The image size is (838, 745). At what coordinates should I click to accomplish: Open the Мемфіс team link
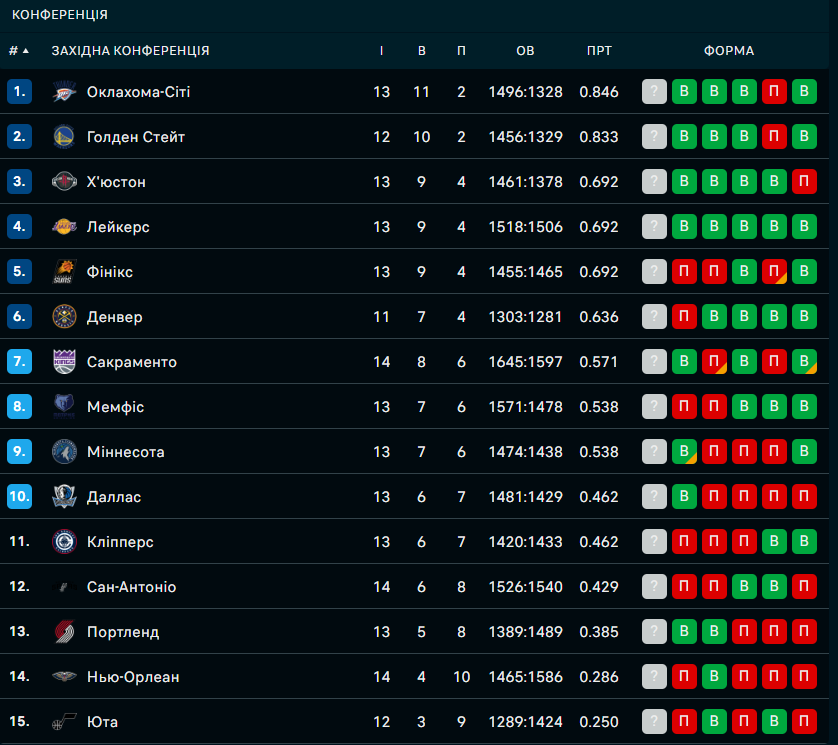tap(115, 407)
